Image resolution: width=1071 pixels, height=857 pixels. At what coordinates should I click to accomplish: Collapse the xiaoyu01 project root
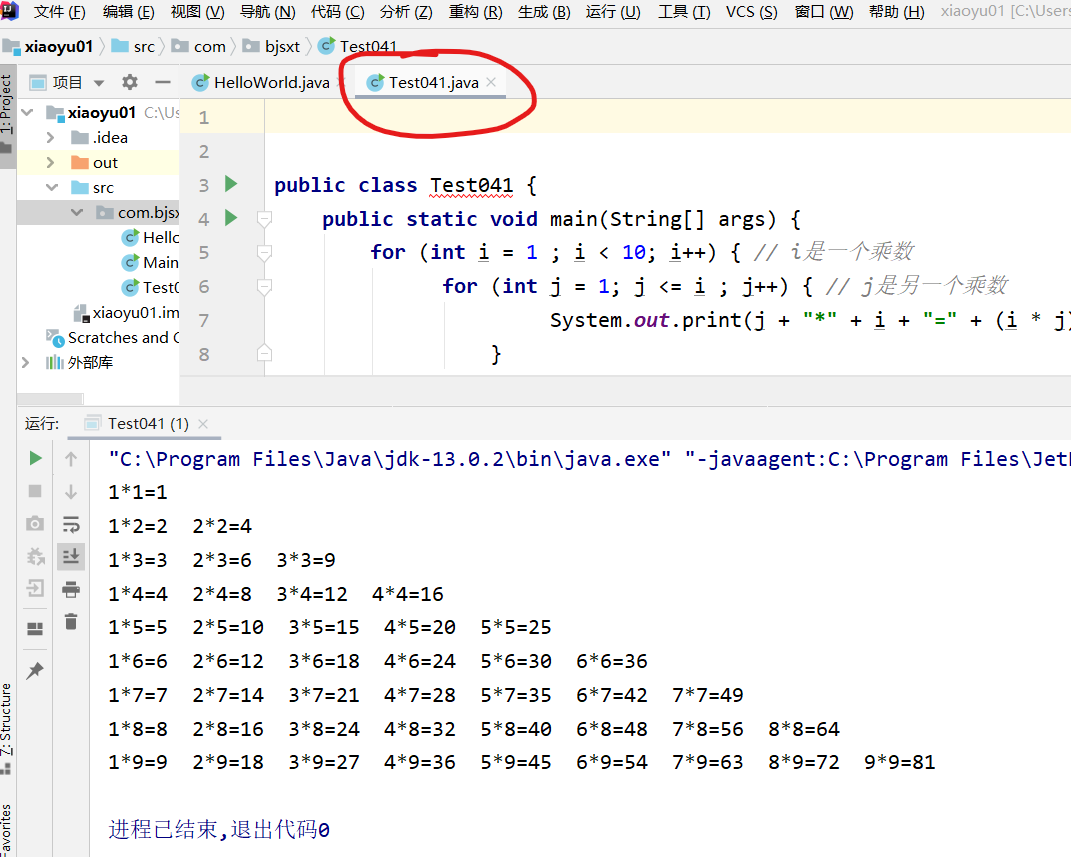27,112
